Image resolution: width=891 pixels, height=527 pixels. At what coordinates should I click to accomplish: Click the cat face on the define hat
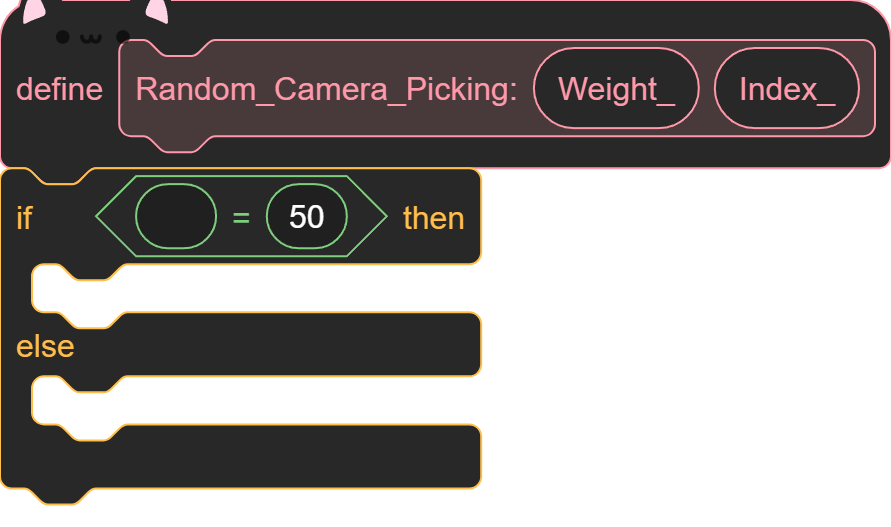pyautogui.click(x=93, y=38)
